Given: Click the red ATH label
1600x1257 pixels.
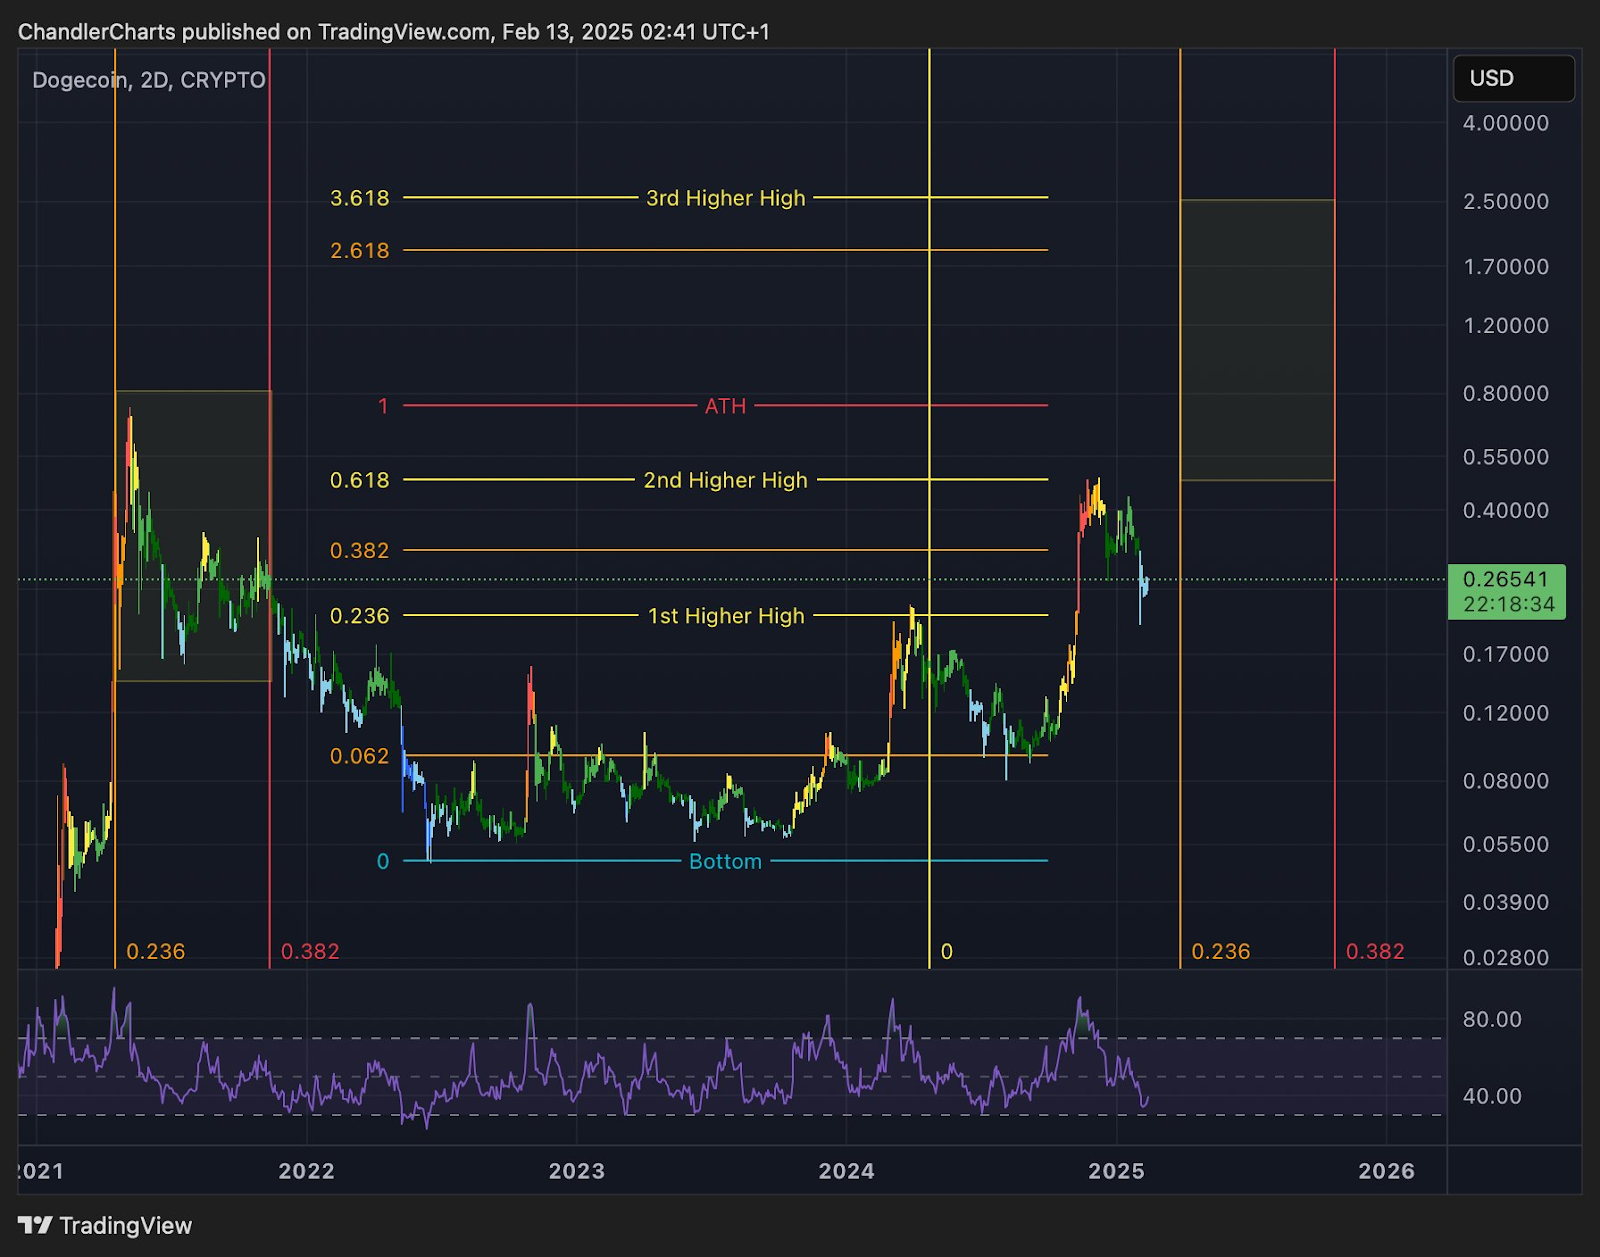Looking at the screenshot, I should click(726, 406).
